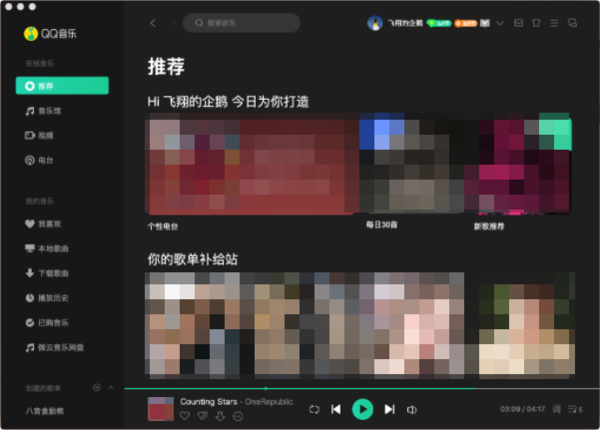The height and width of the screenshot is (430, 600).
Task: Collapse the 创建的歌单 section
Action: pos(111,388)
